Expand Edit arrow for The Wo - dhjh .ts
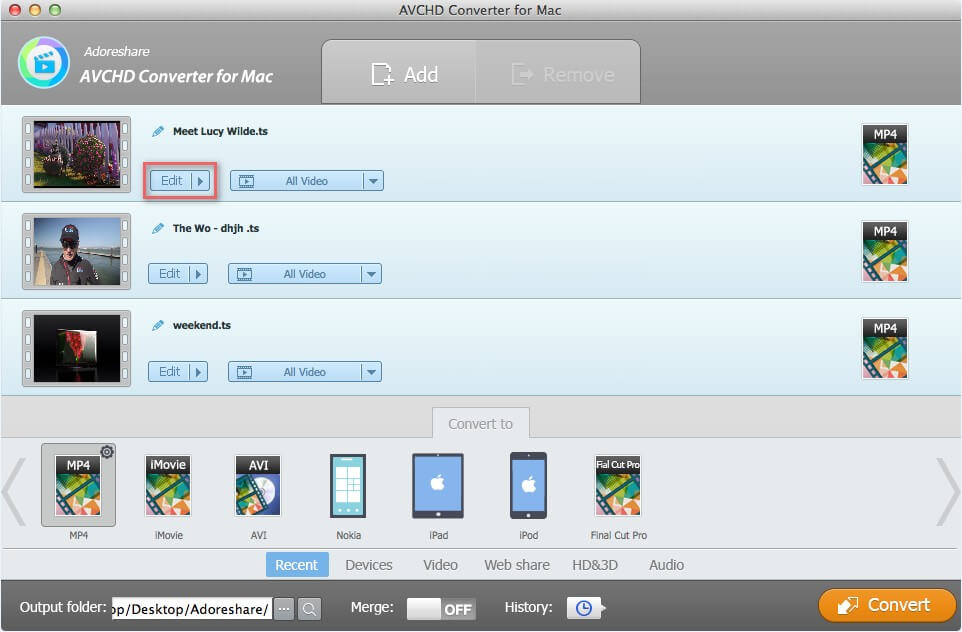This screenshot has width=962, height=632. (199, 274)
